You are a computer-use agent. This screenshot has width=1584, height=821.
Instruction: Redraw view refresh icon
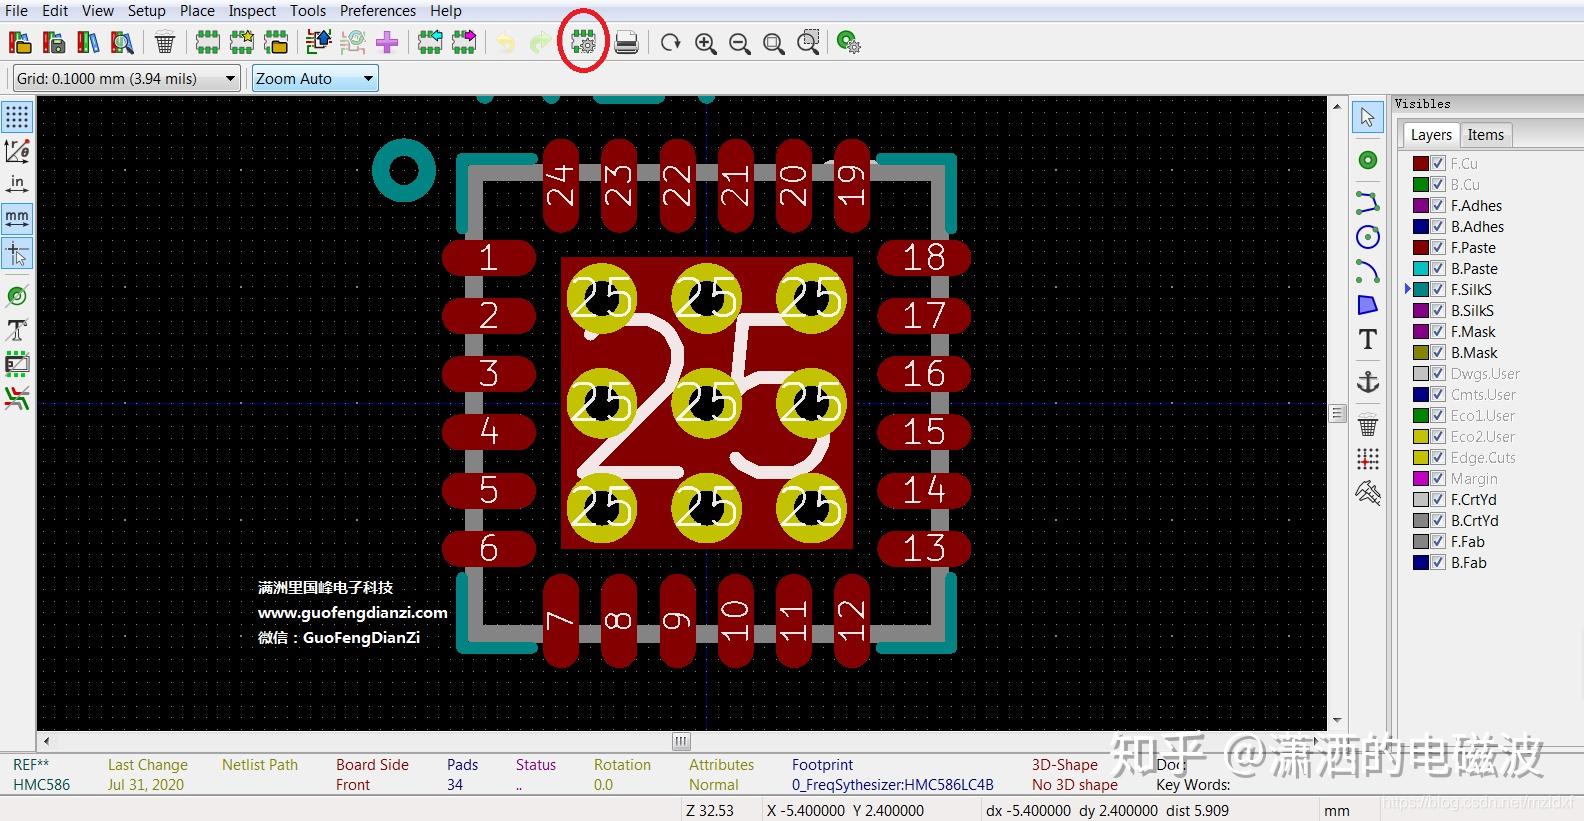click(670, 42)
